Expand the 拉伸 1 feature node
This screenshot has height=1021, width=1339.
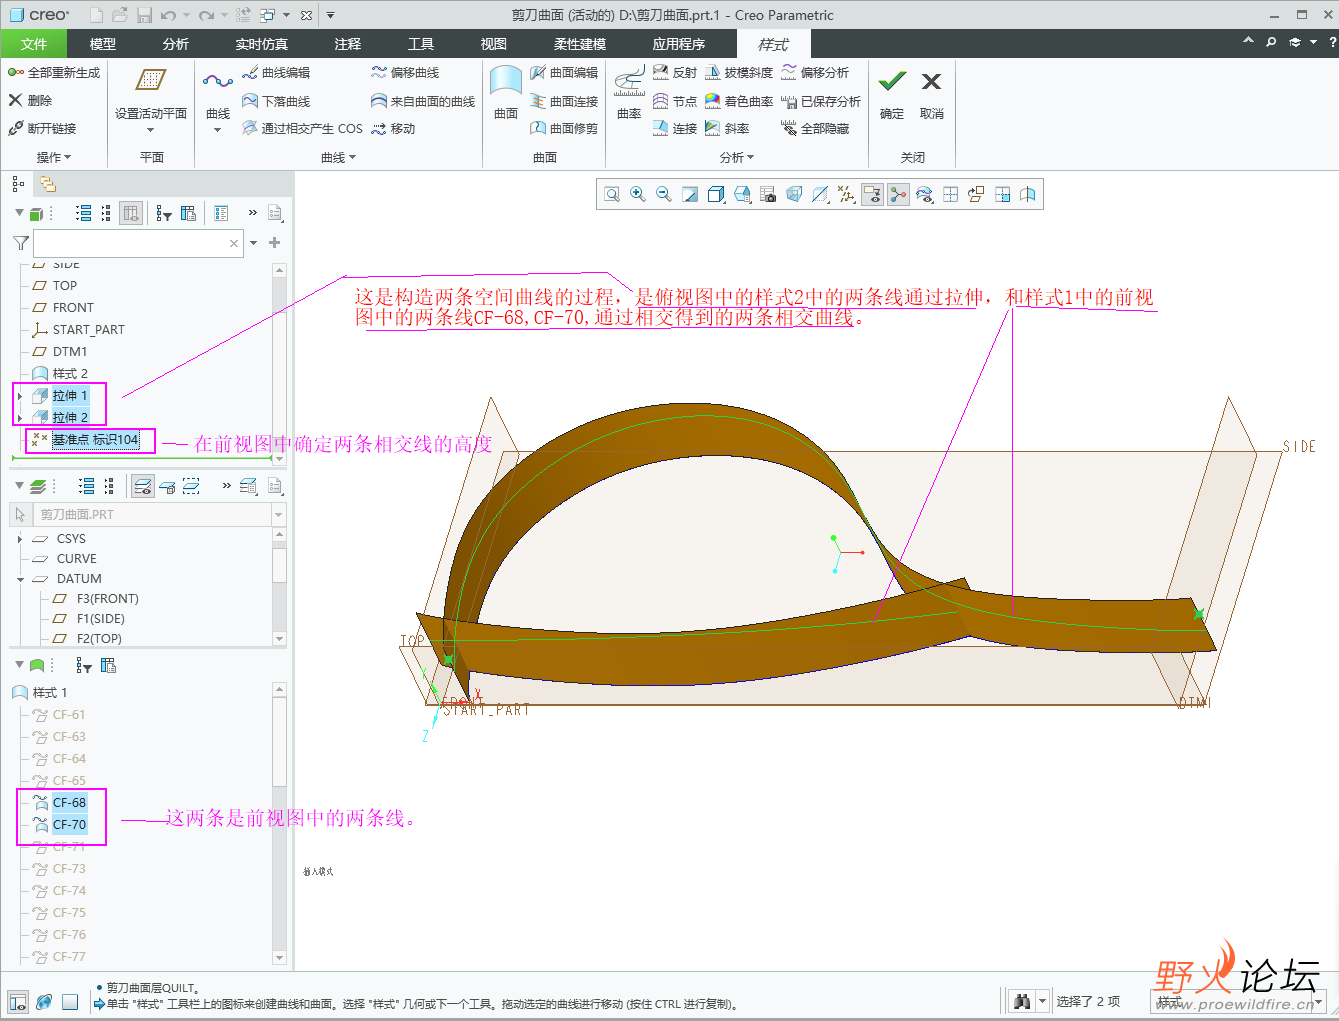tap(20, 396)
